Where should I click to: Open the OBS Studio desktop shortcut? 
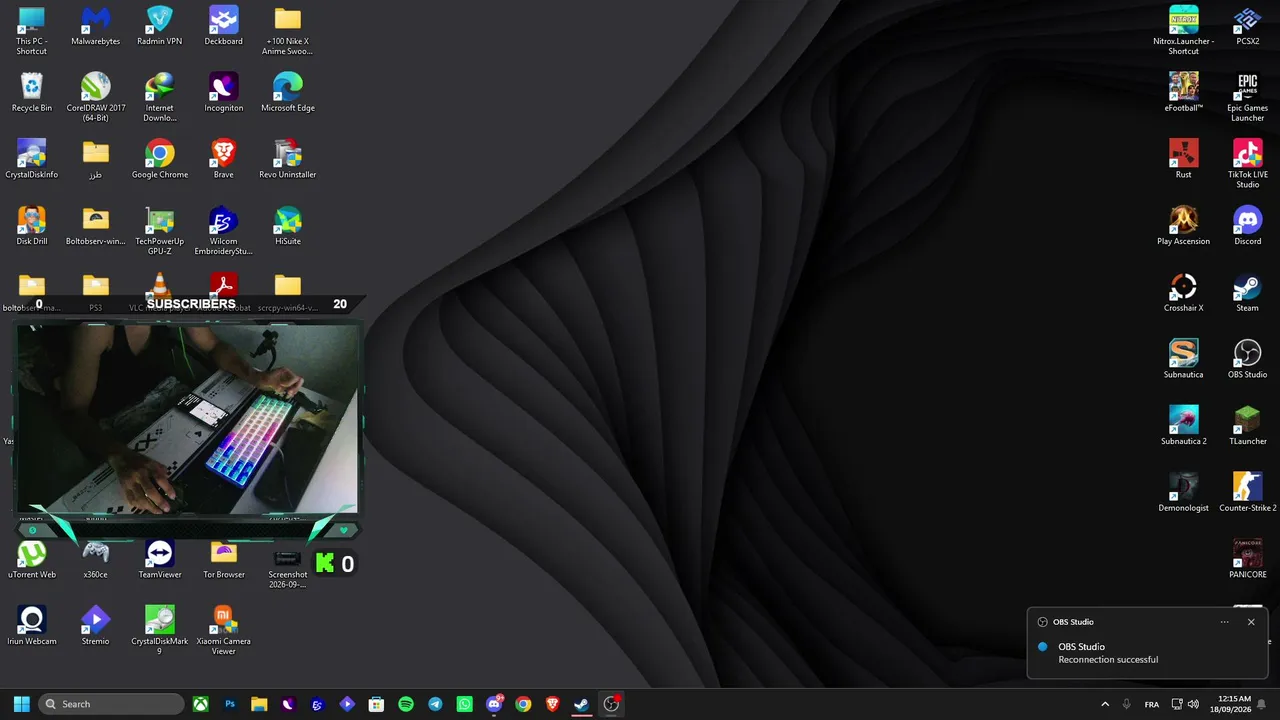1247,359
